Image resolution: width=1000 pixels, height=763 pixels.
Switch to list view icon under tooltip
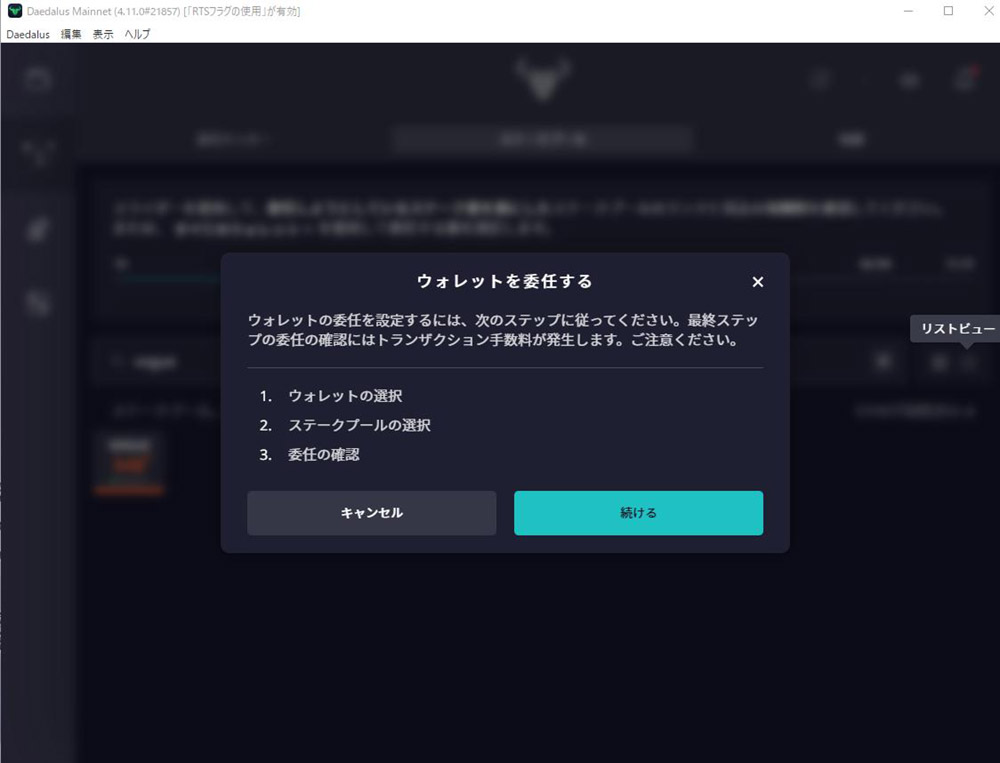[x=968, y=363]
